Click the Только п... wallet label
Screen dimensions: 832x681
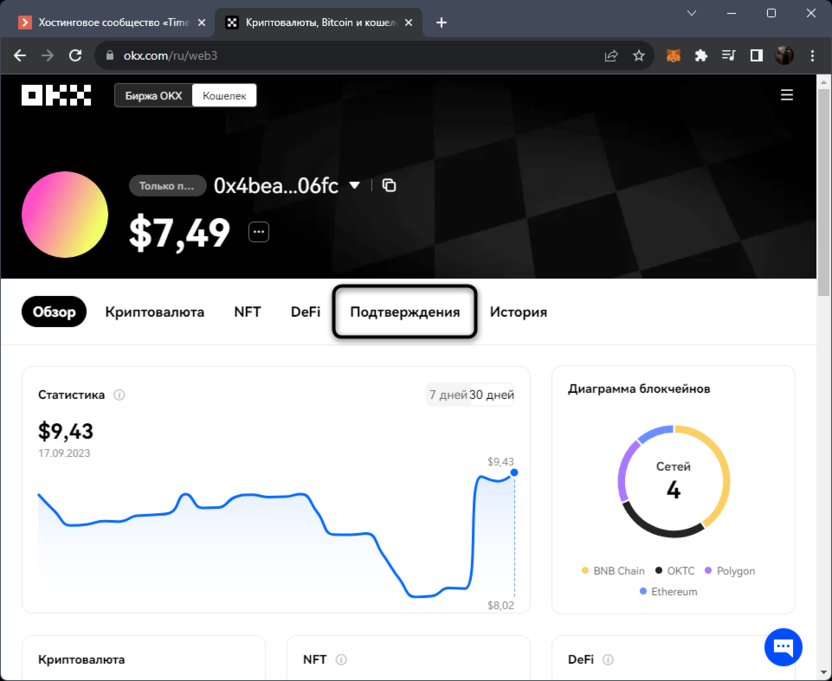coord(167,186)
